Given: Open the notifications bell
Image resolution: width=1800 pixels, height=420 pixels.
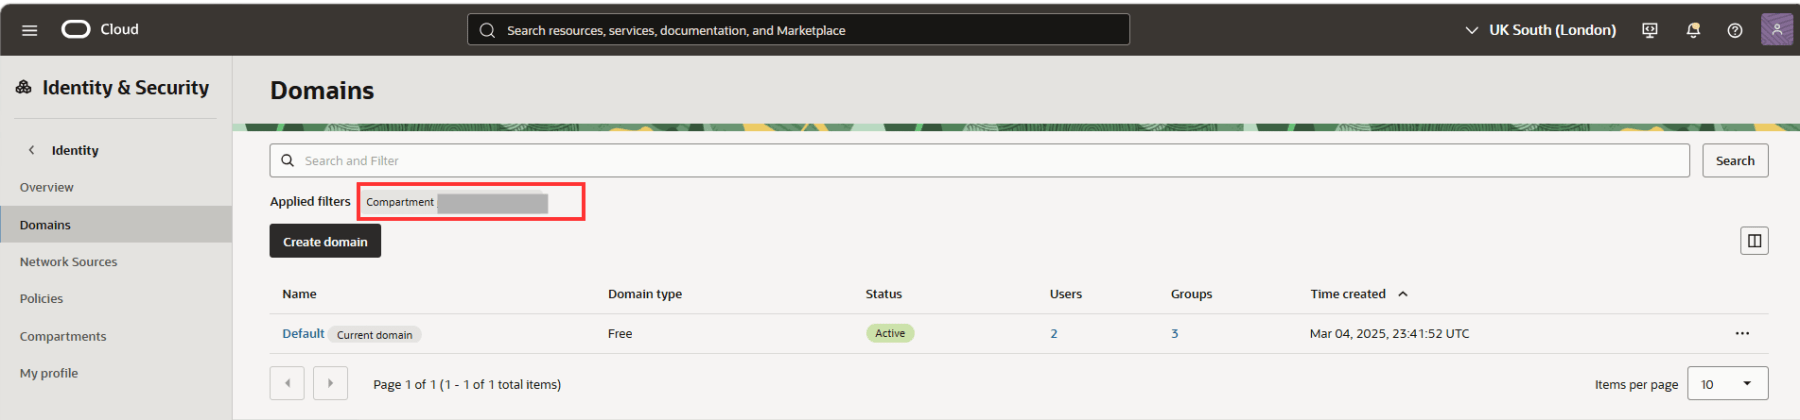Looking at the screenshot, I should click(1693, 30).
